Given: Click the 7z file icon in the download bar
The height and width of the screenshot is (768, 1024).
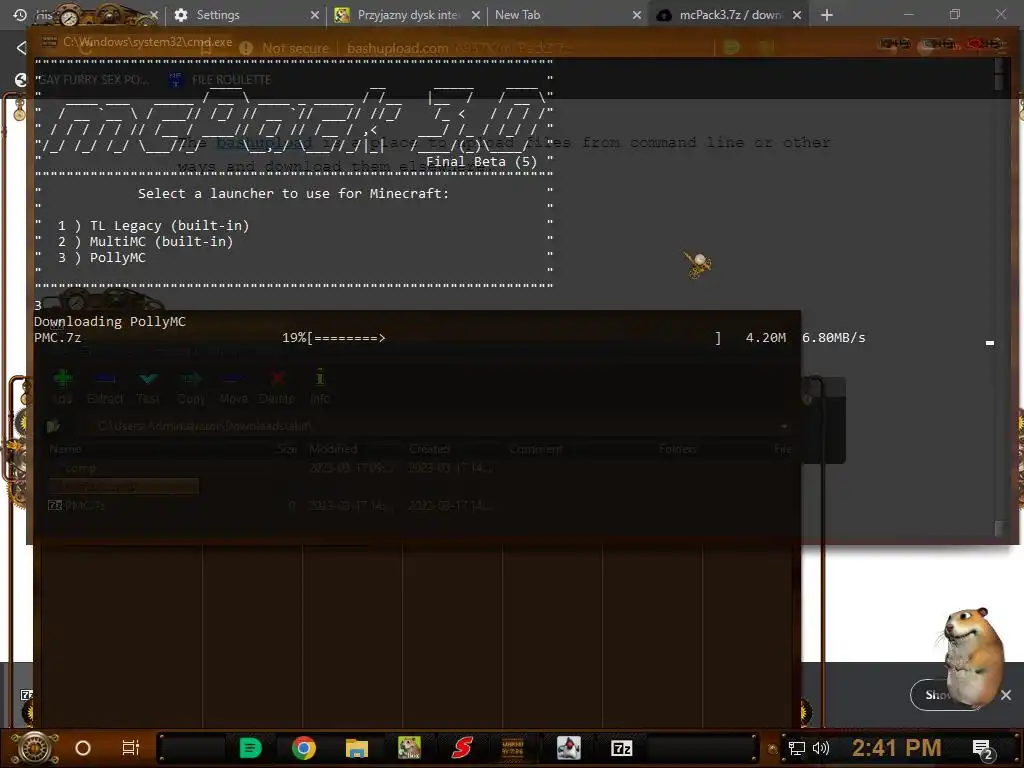Looking at the screenshot, I should pos(26,695).
